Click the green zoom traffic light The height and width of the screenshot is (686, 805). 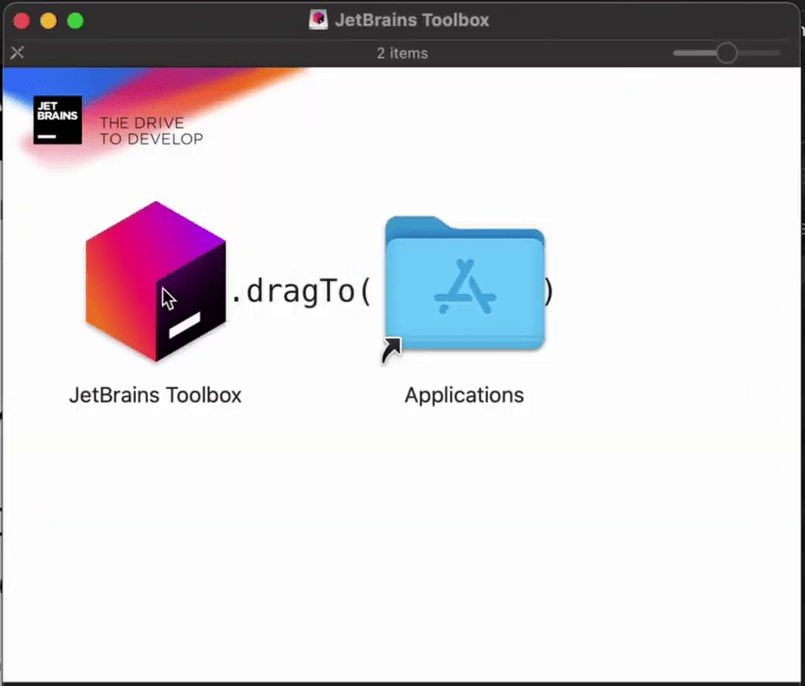pos(71,19)
